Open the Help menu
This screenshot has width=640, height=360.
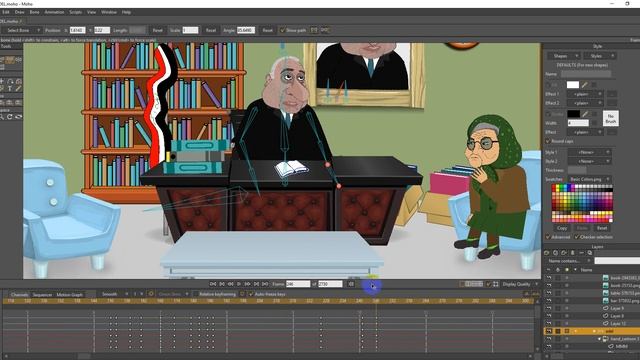[127, 12]
